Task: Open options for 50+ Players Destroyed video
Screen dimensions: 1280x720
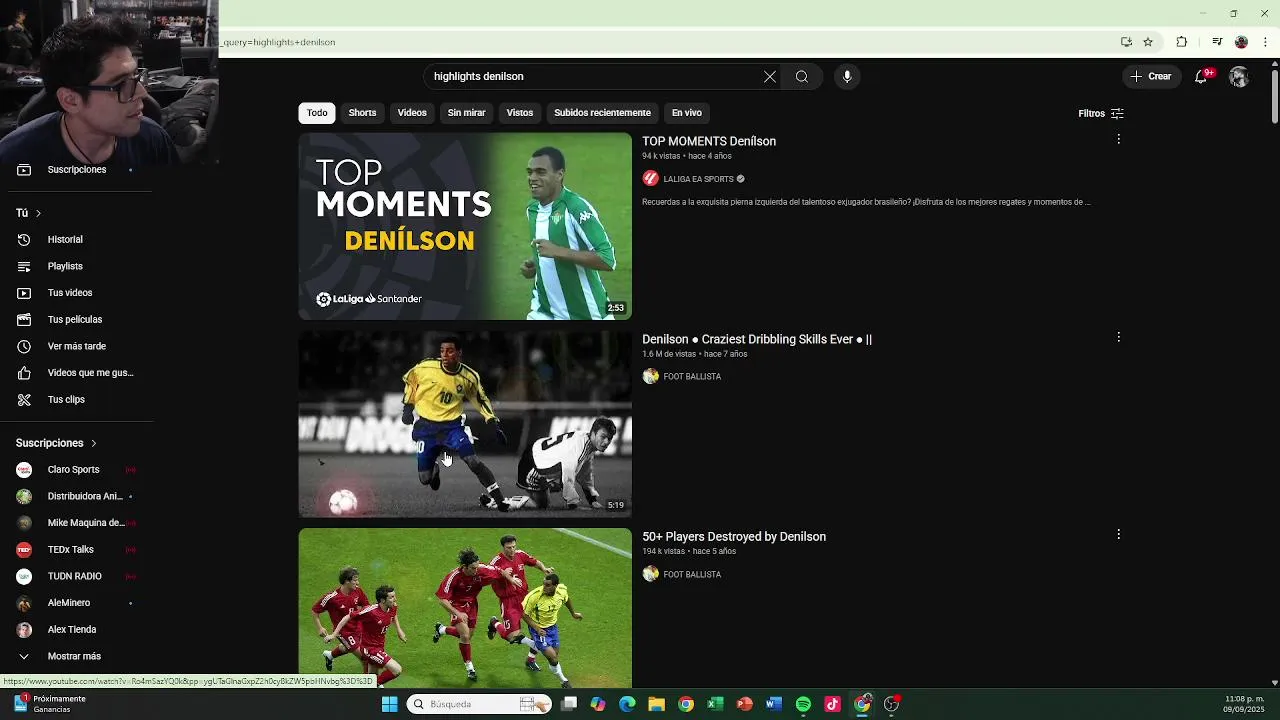Action: point(1118,535)
